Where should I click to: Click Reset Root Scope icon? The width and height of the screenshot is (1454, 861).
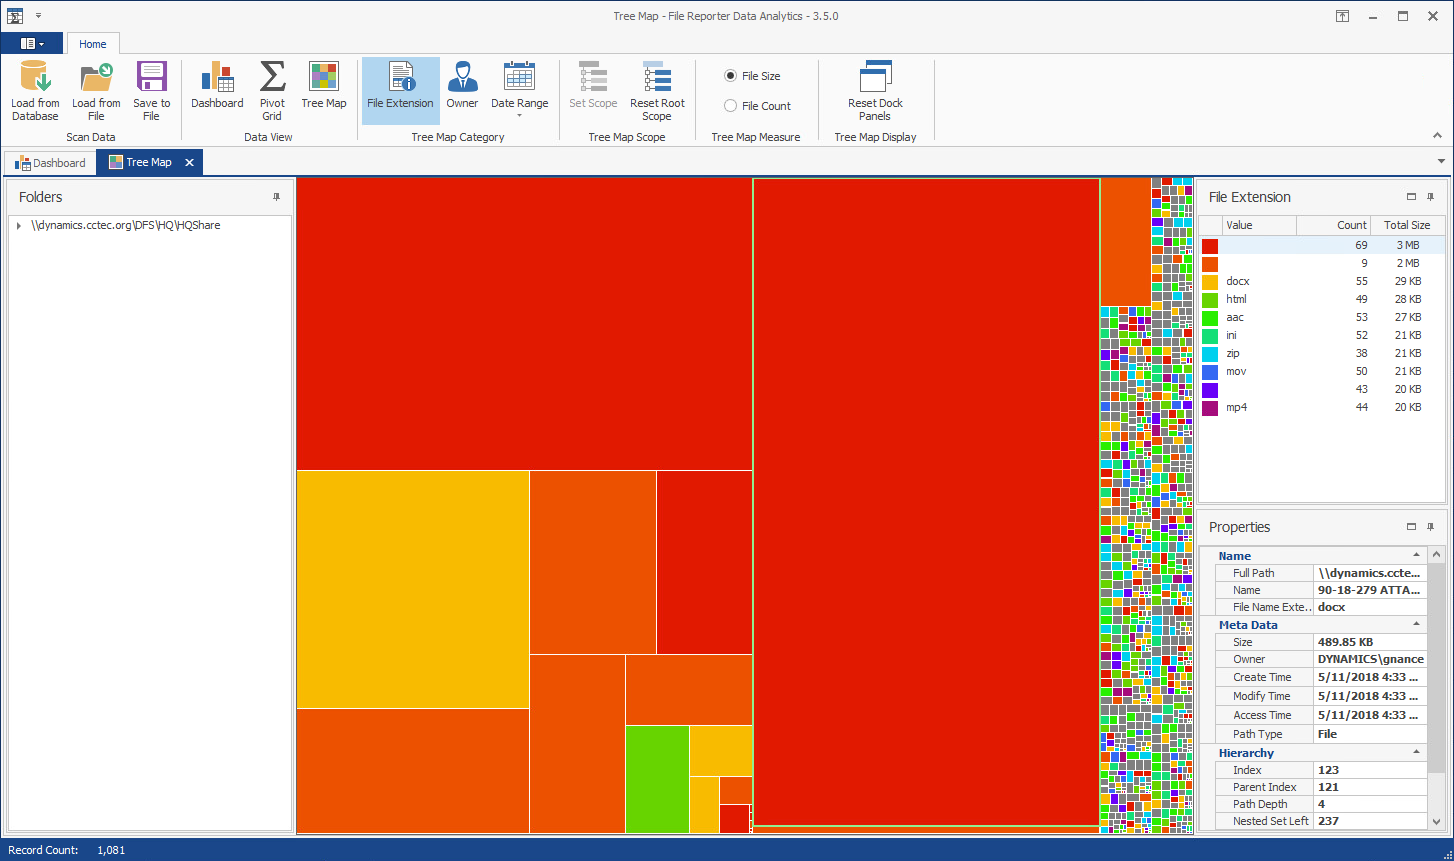point(657,78)
